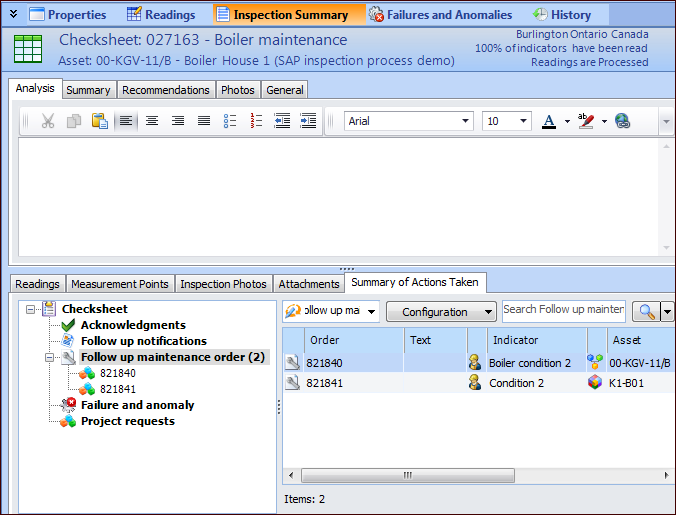
Task: Click the search magnifier icon
Action: click(645, 312)
